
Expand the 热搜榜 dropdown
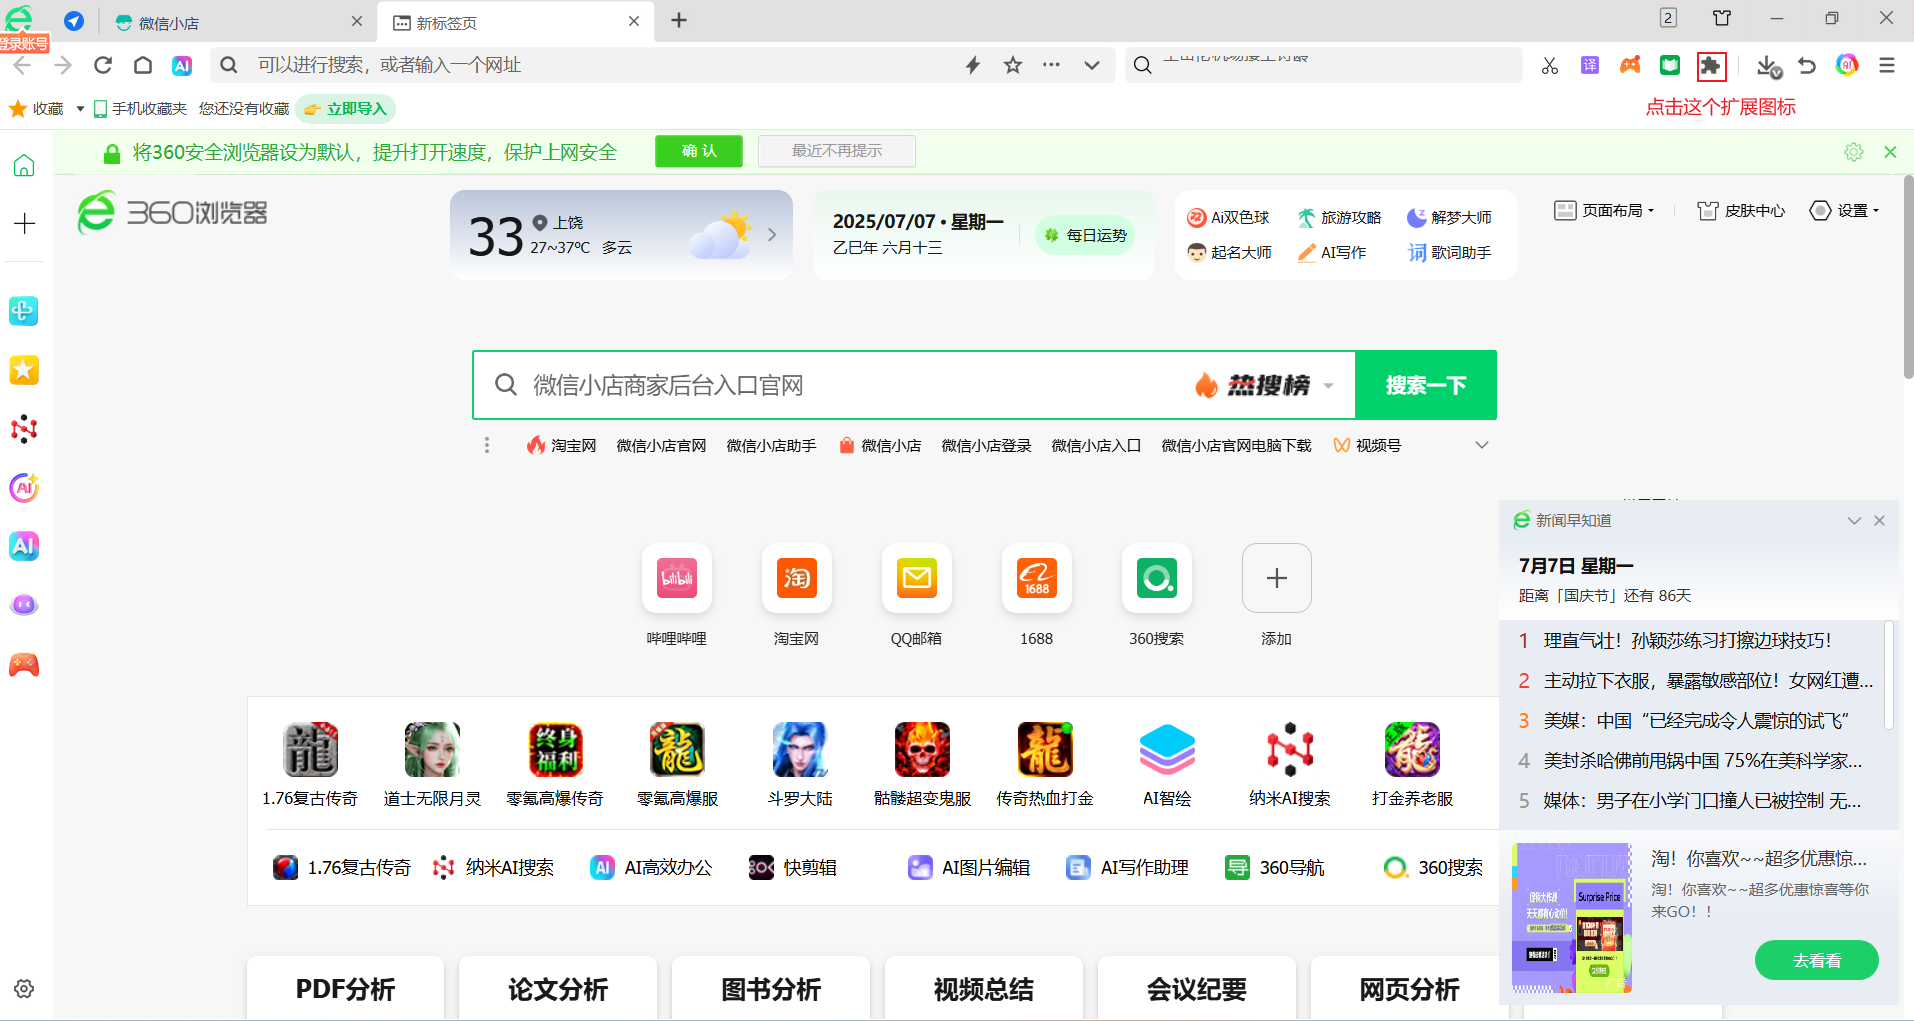1328,386
